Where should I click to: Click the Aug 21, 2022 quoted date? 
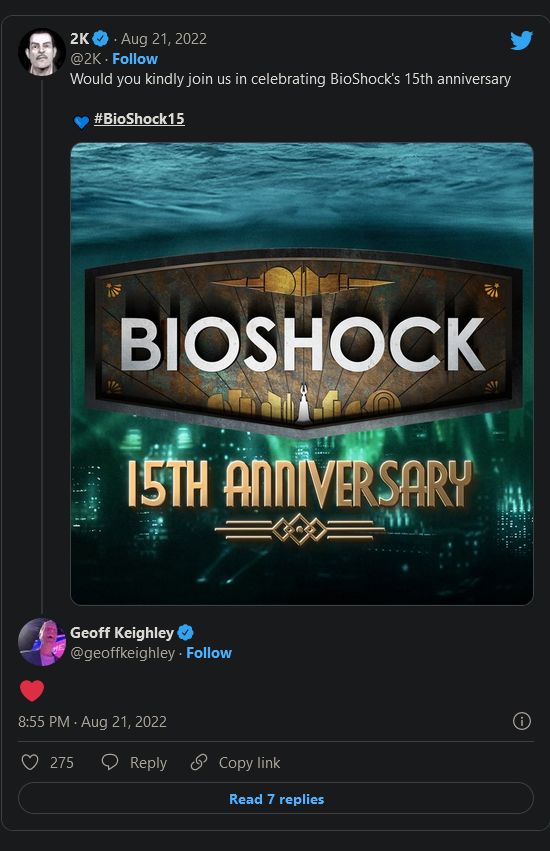(x=164, y=39)
